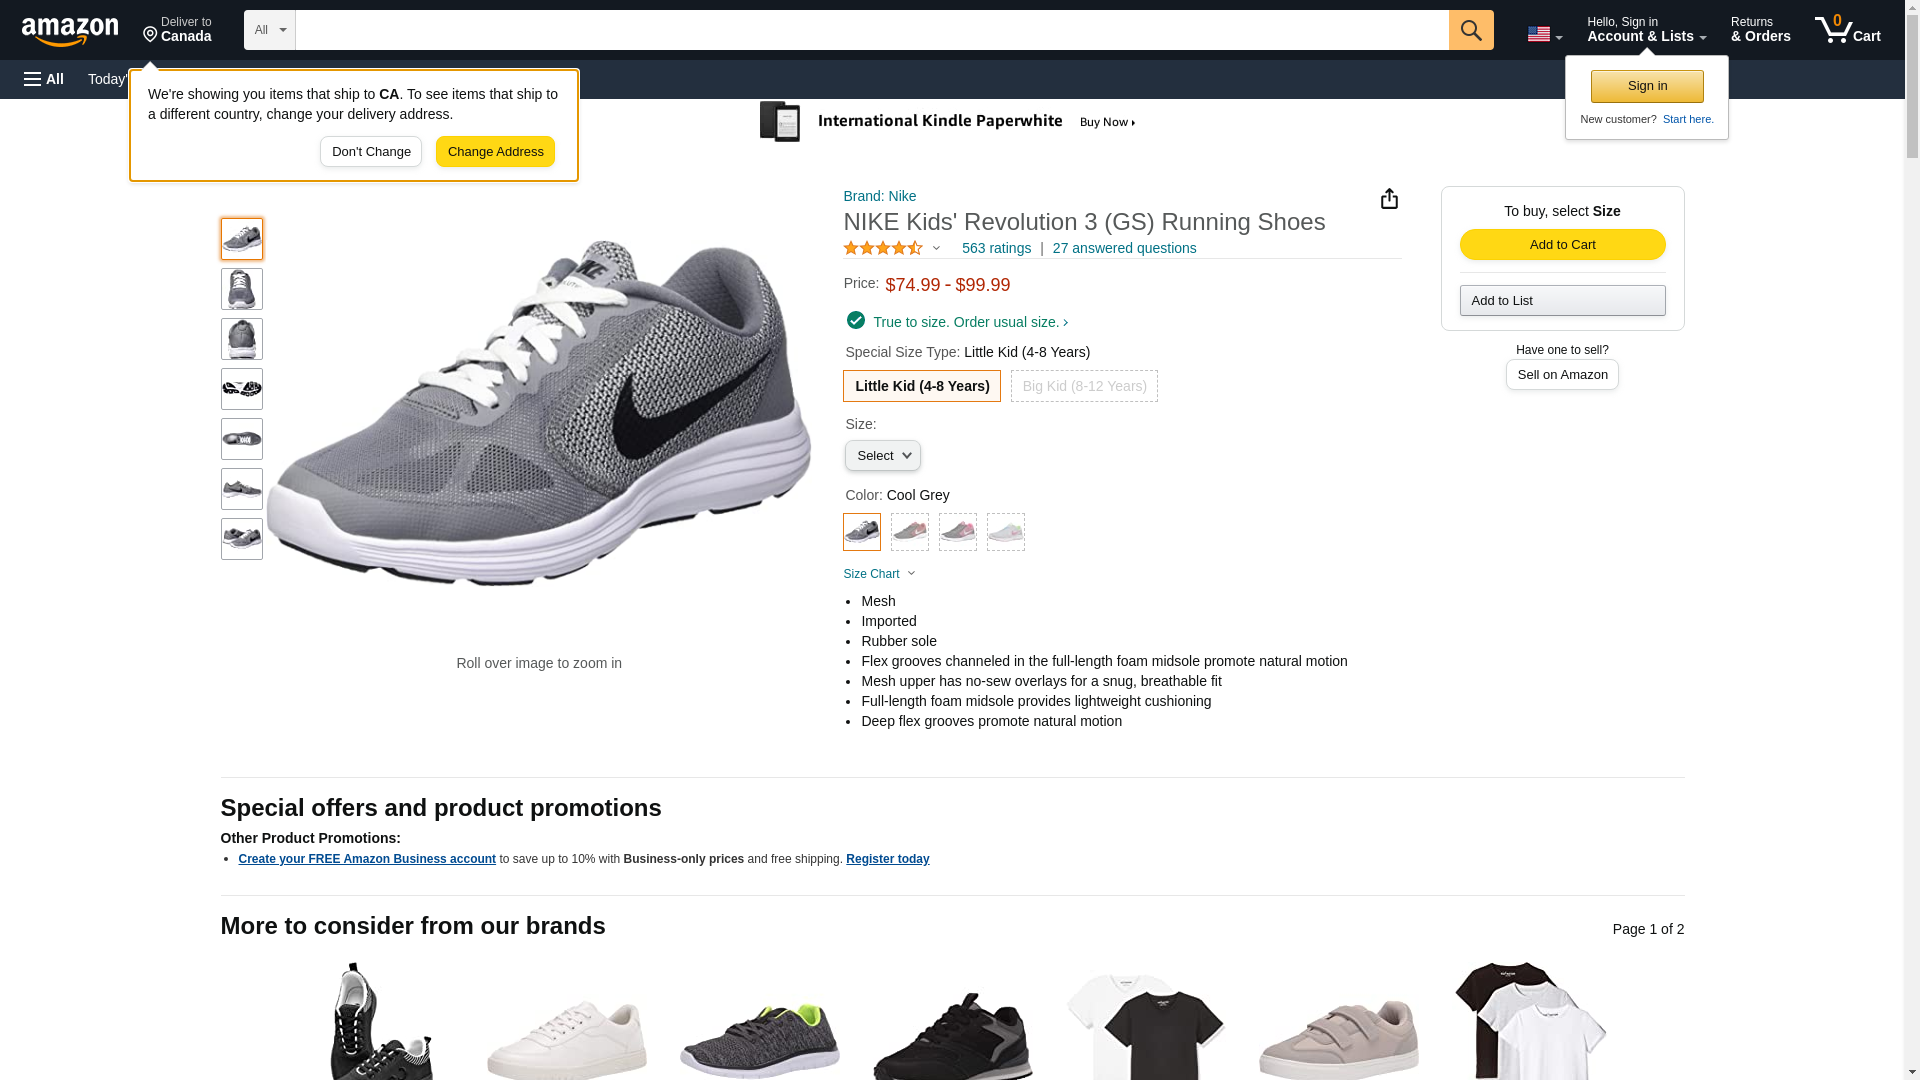Select Little Kid (4-8 Years) size type
Image resolution: width=1920 pixels, height=1080 pixels.
point(921,386)
